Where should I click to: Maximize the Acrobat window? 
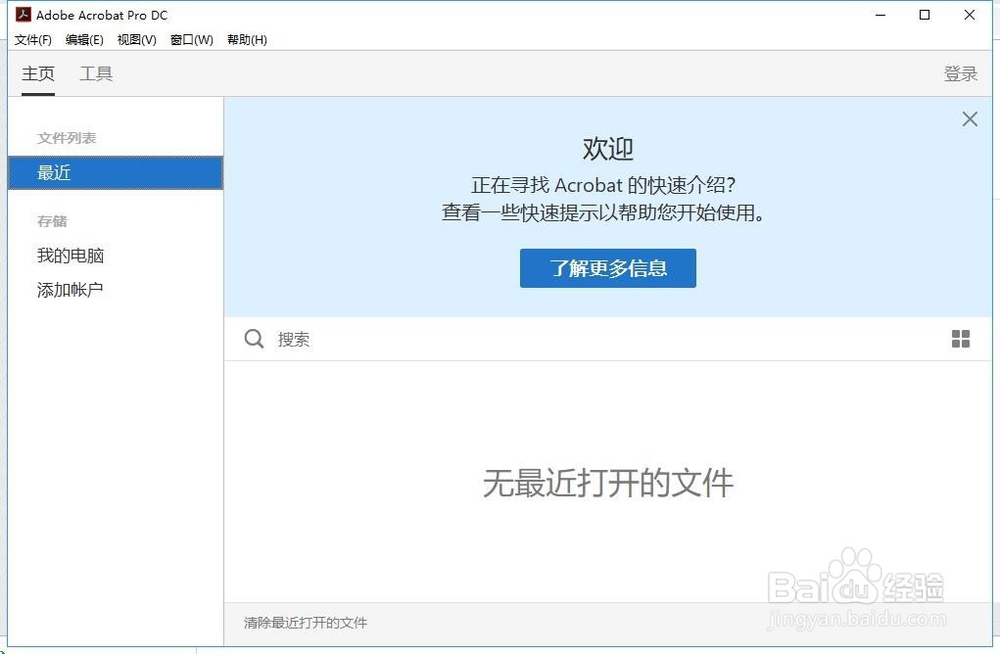pyautogui.click(x=924, y=15)
